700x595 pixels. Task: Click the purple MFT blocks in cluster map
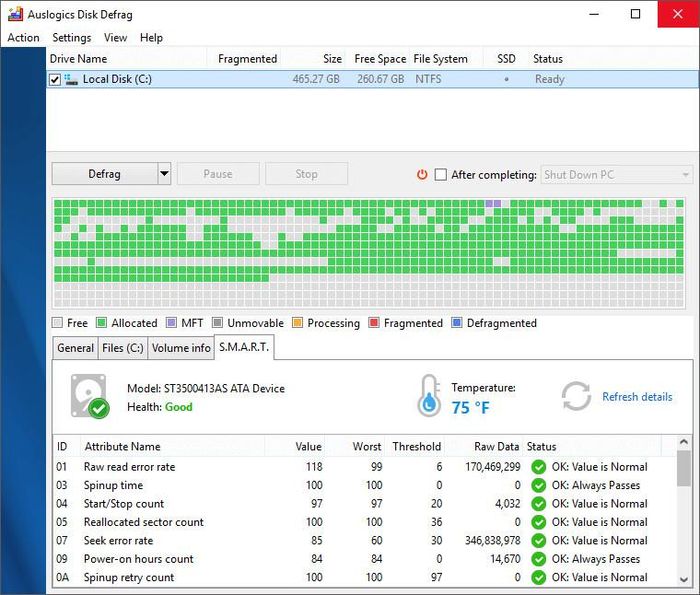[493, 204]
